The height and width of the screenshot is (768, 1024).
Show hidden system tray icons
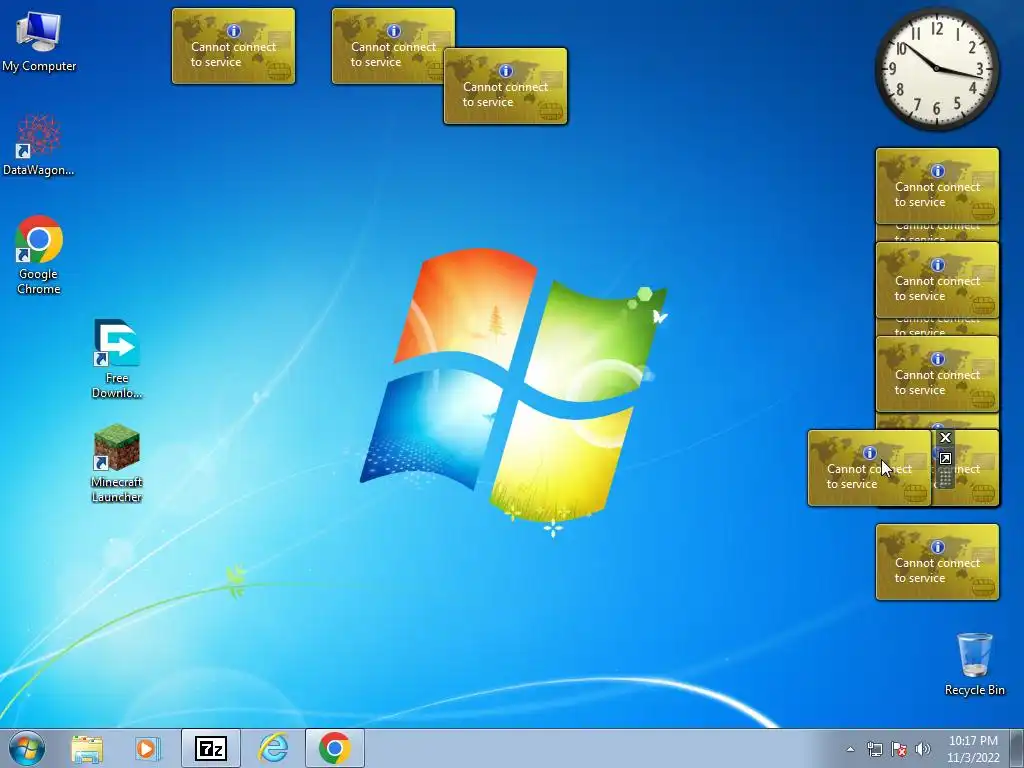click(850, 749)
